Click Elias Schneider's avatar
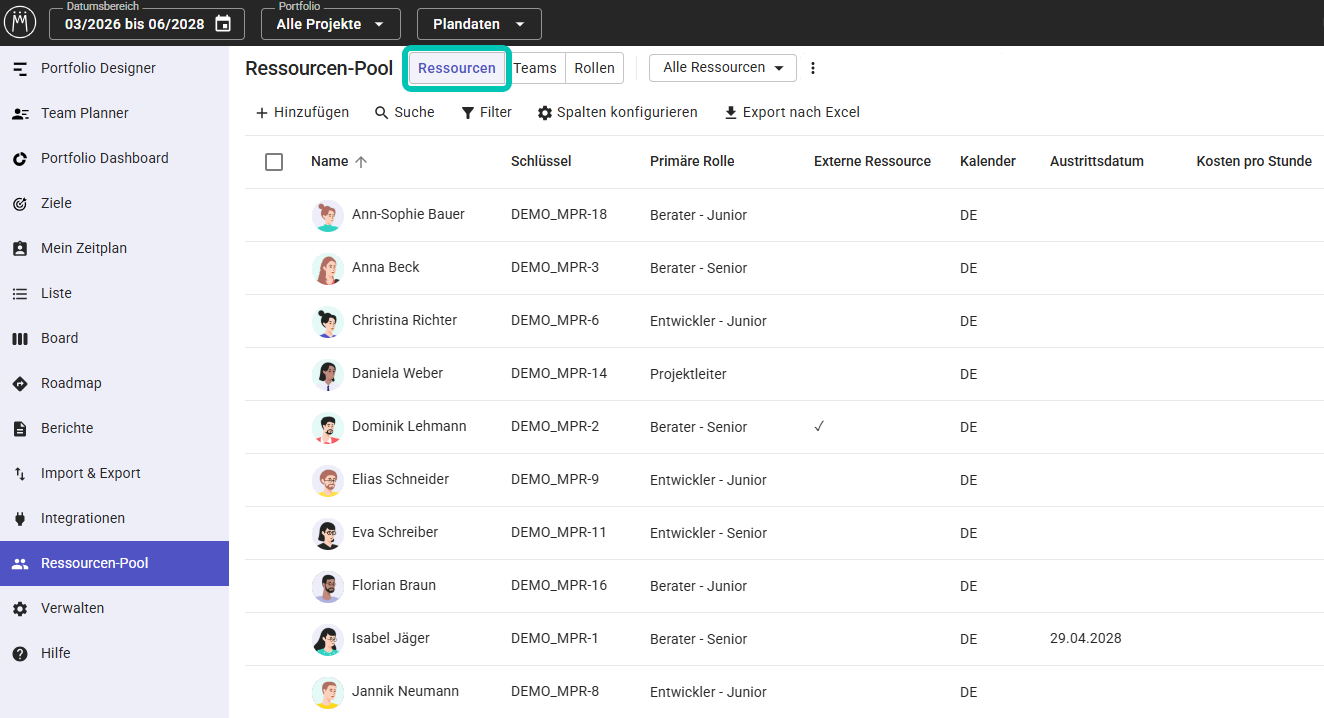The height and width of the screenshot is (718, 1324). [x=328, y=480]
